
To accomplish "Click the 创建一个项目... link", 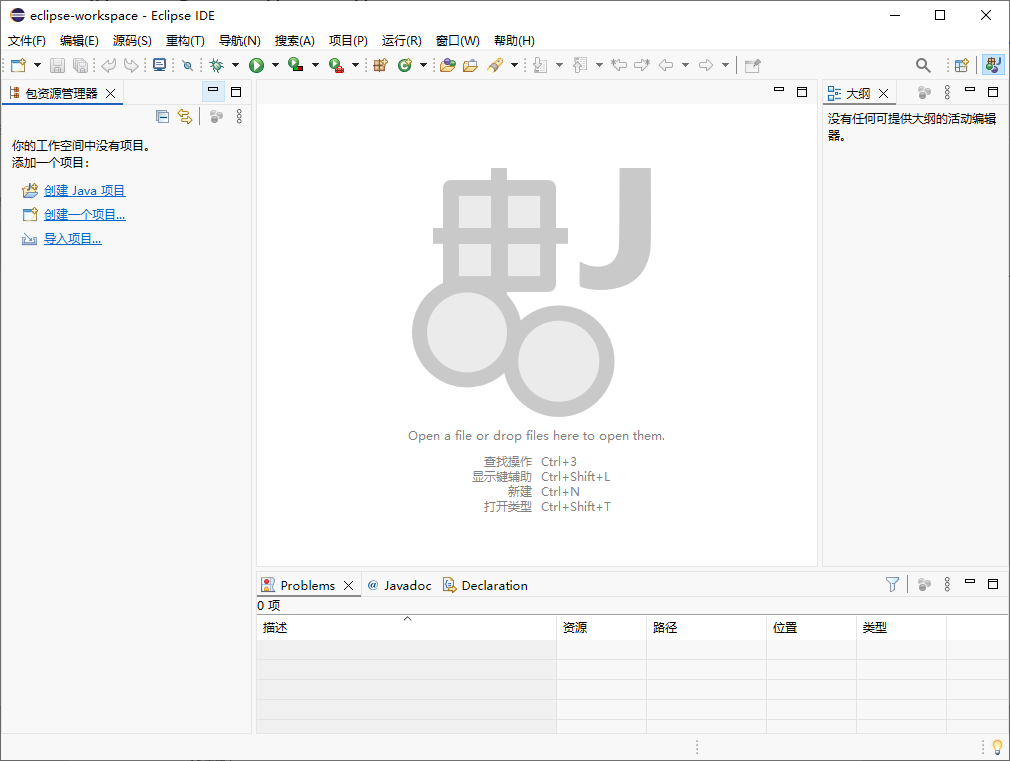I will [84, 215].
